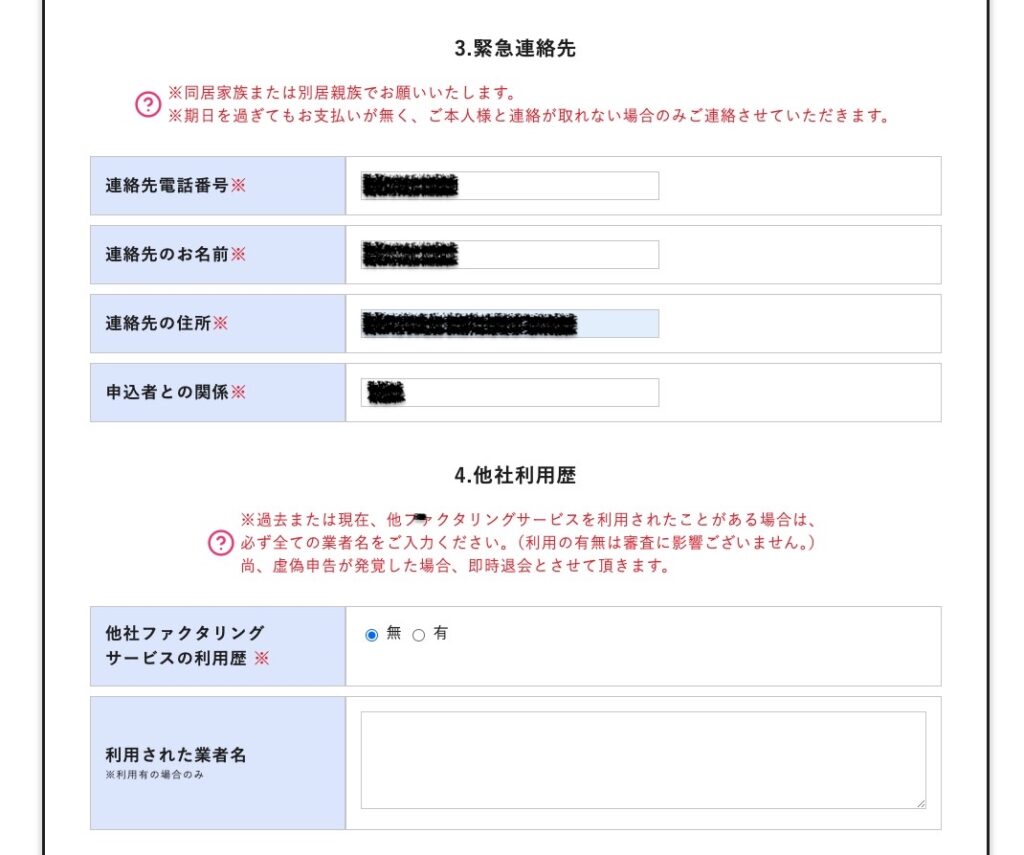
Task: Click the 連絡先電話番号 field label
Action: [x=167, y=186]
